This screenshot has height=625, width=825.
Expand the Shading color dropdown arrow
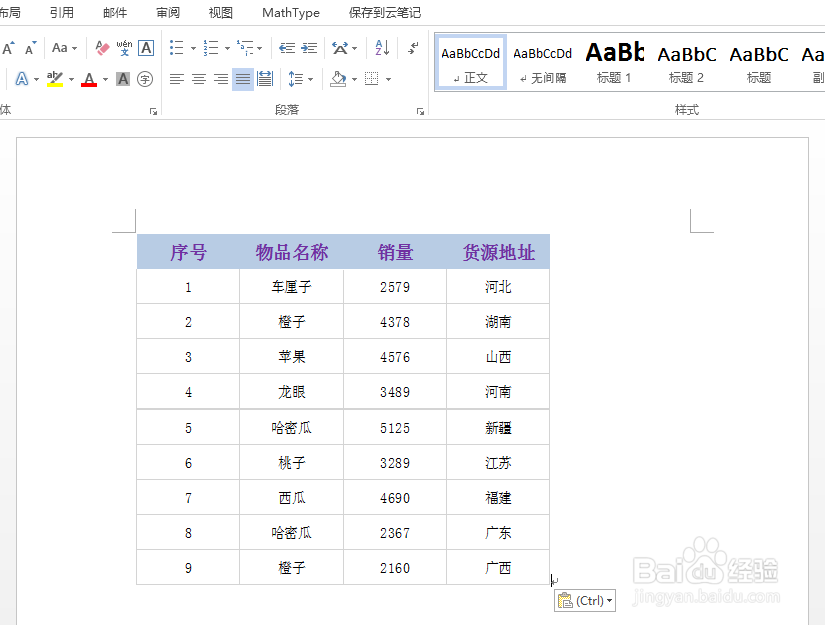pos(354,79)
